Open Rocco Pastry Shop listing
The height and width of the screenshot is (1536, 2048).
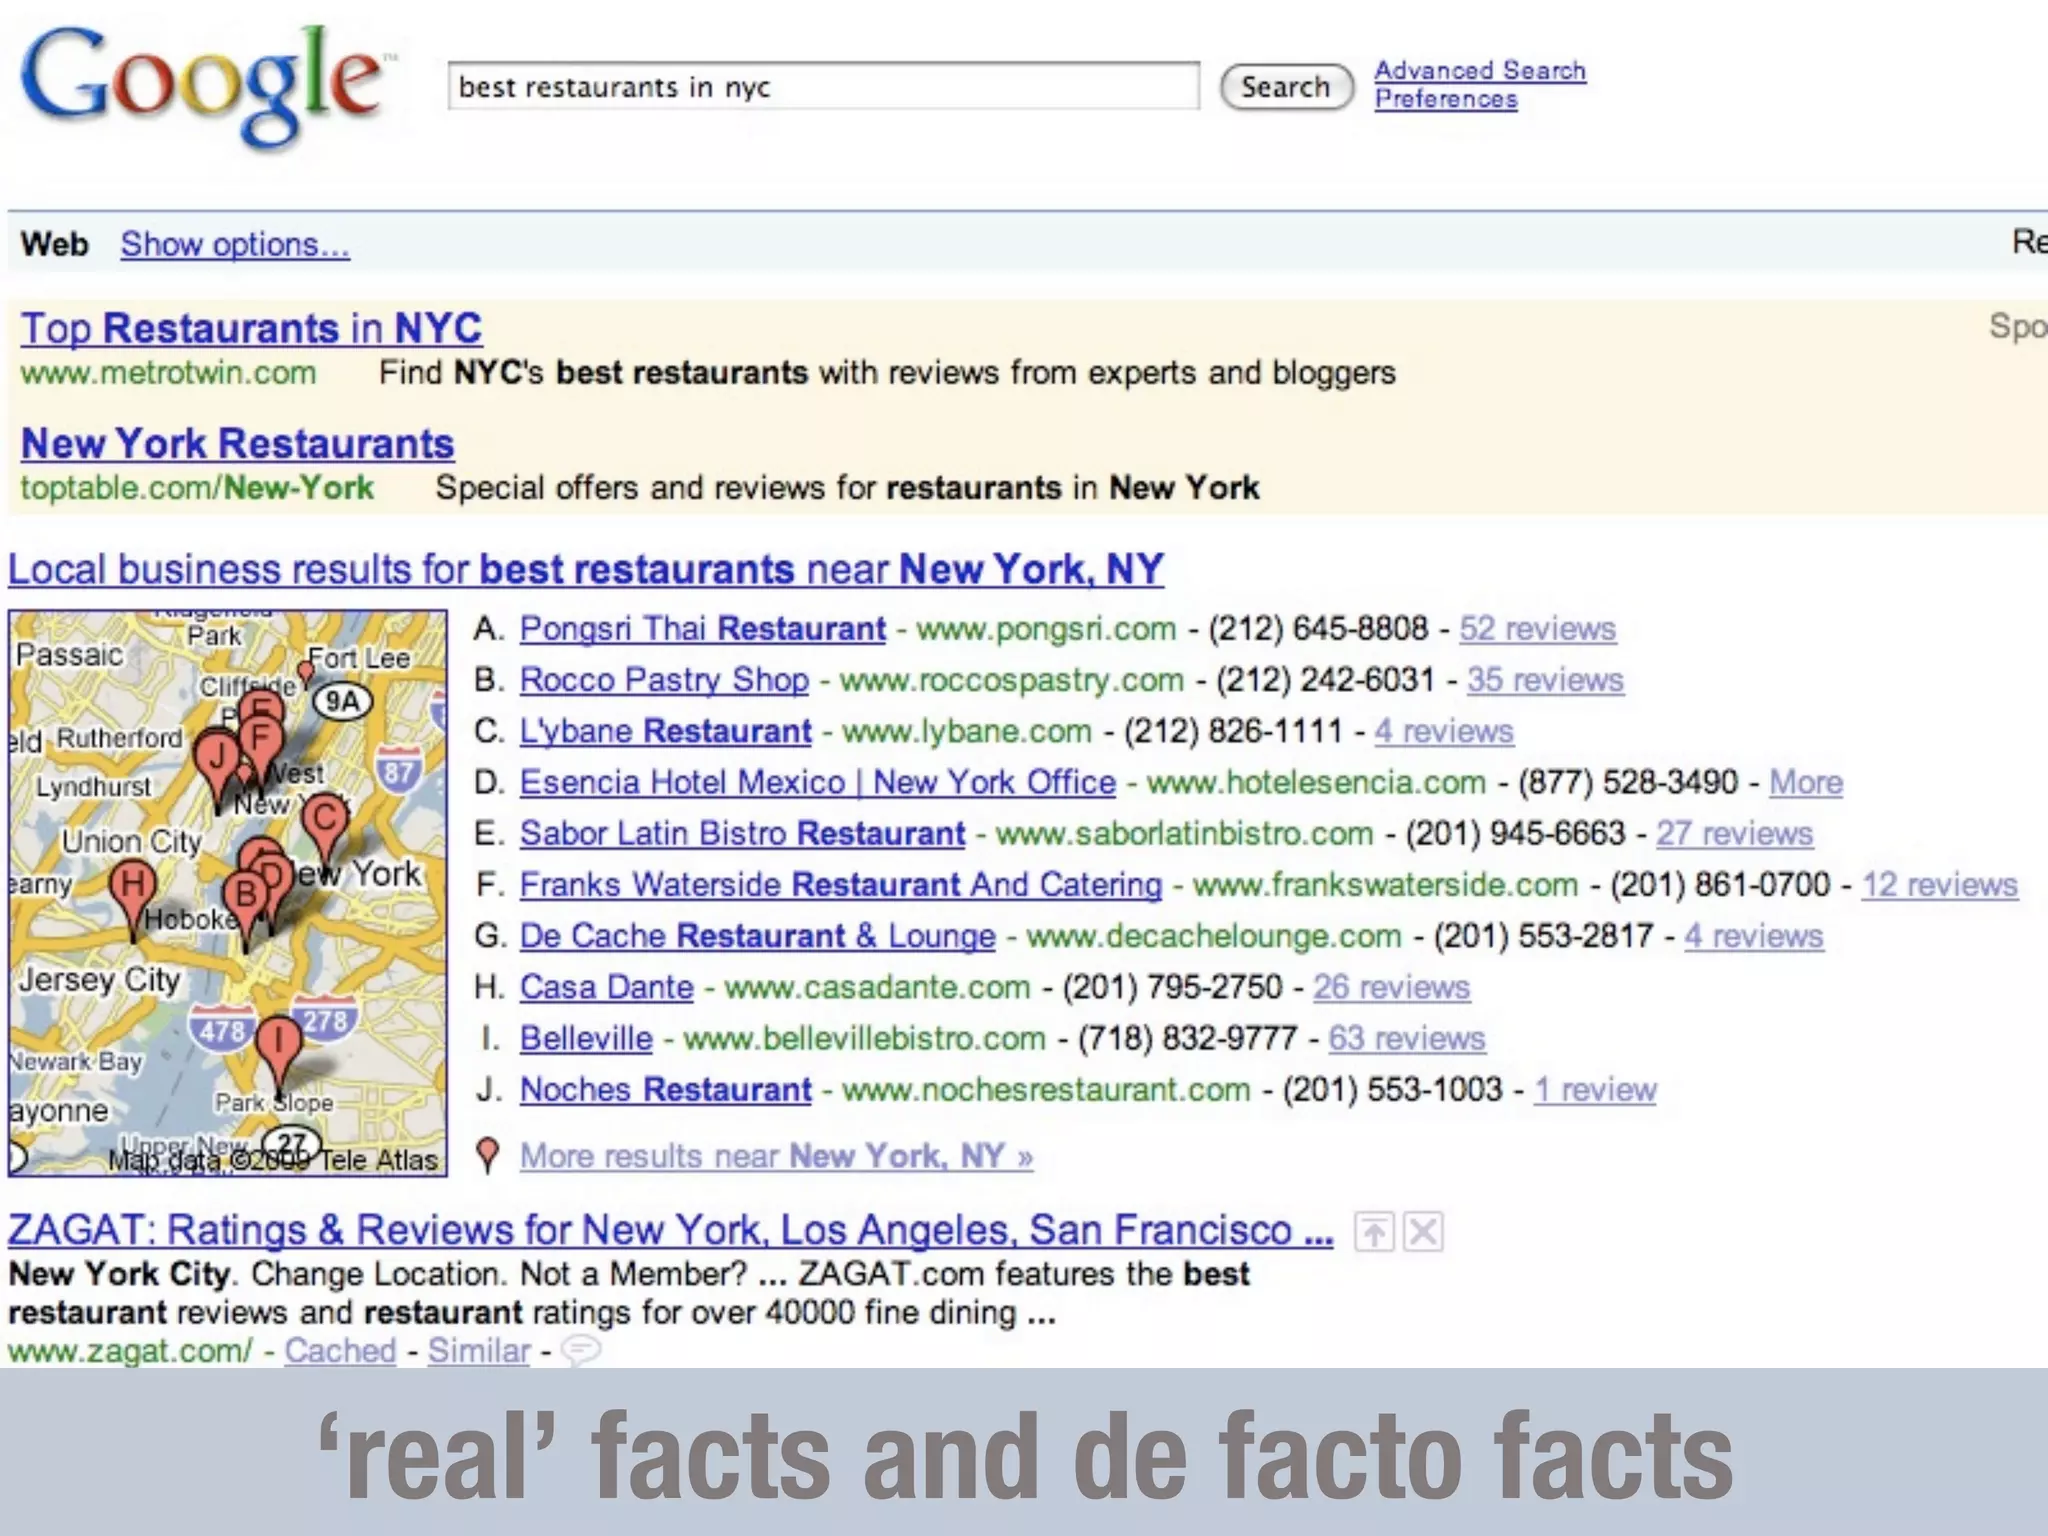coord(664,679)
